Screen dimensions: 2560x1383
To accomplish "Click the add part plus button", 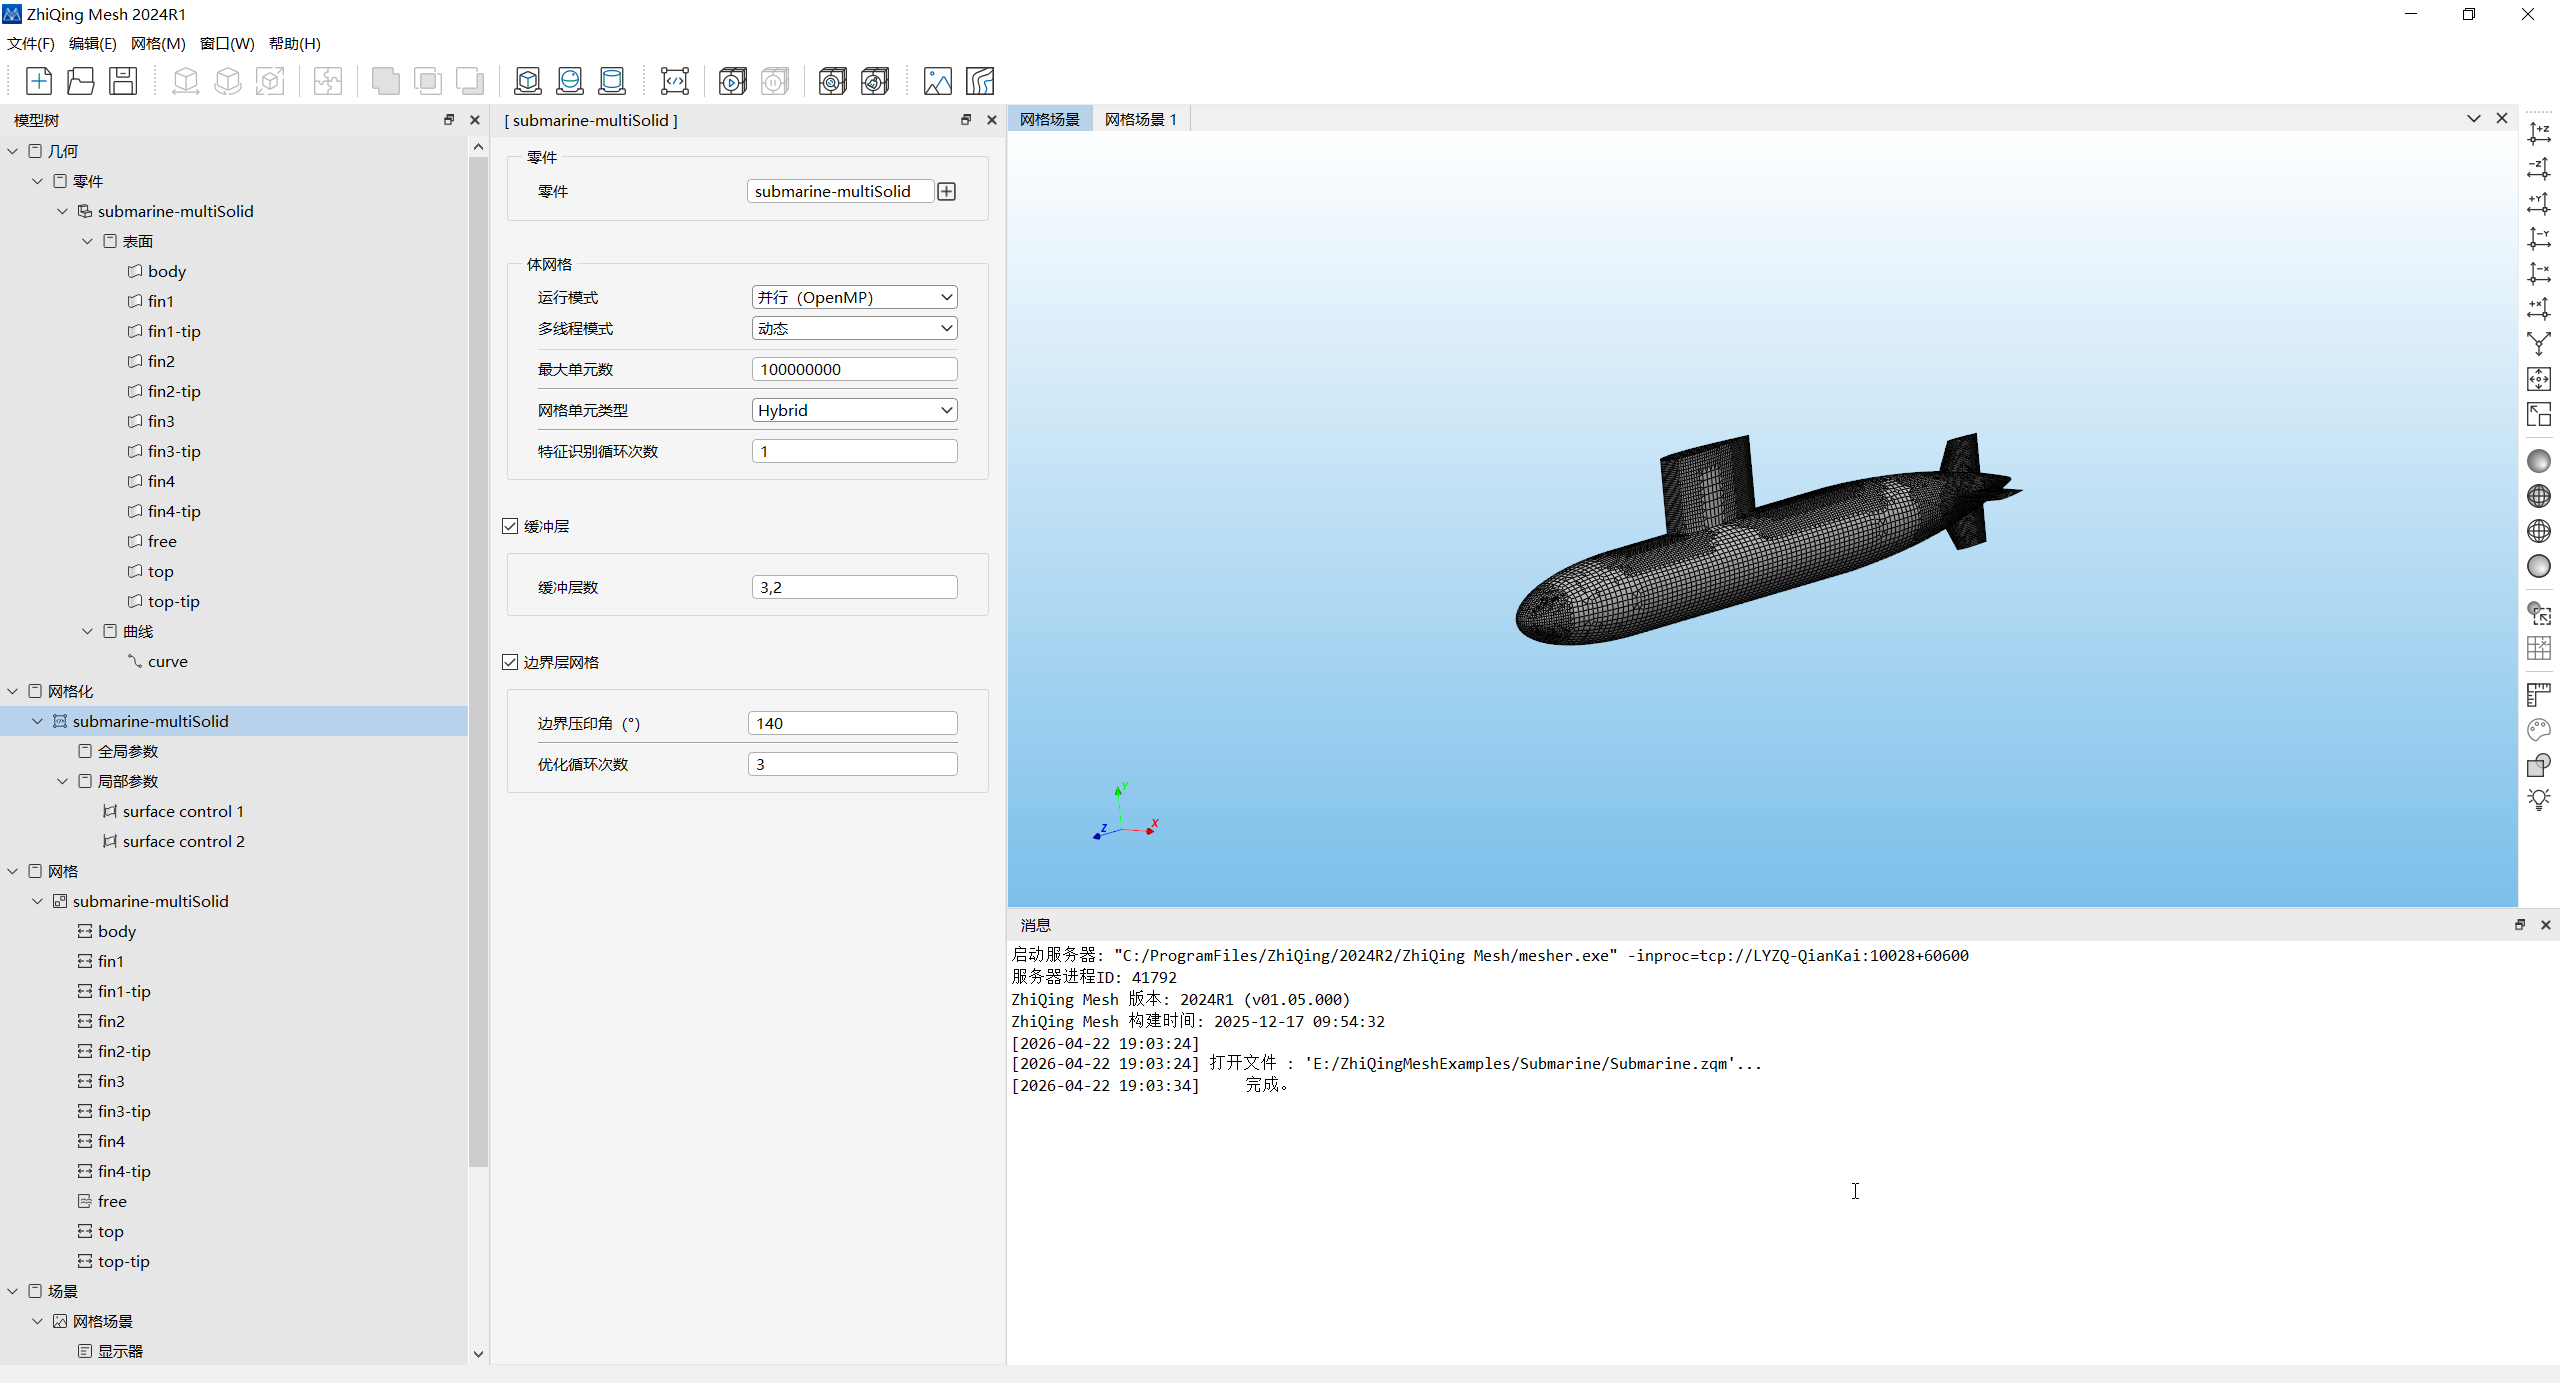I will point(947,191).
